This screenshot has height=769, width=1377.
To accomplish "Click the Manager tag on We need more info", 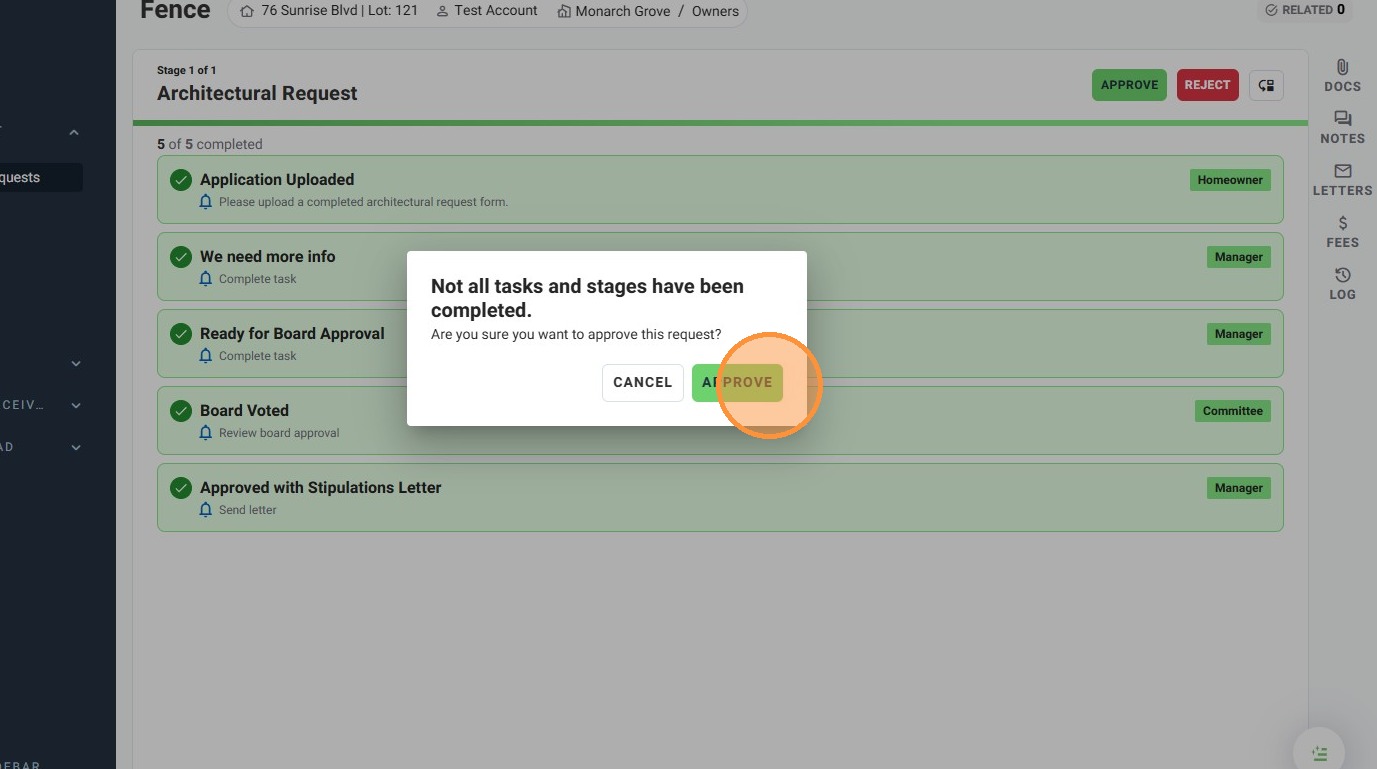I will (x=1239, y=257).
